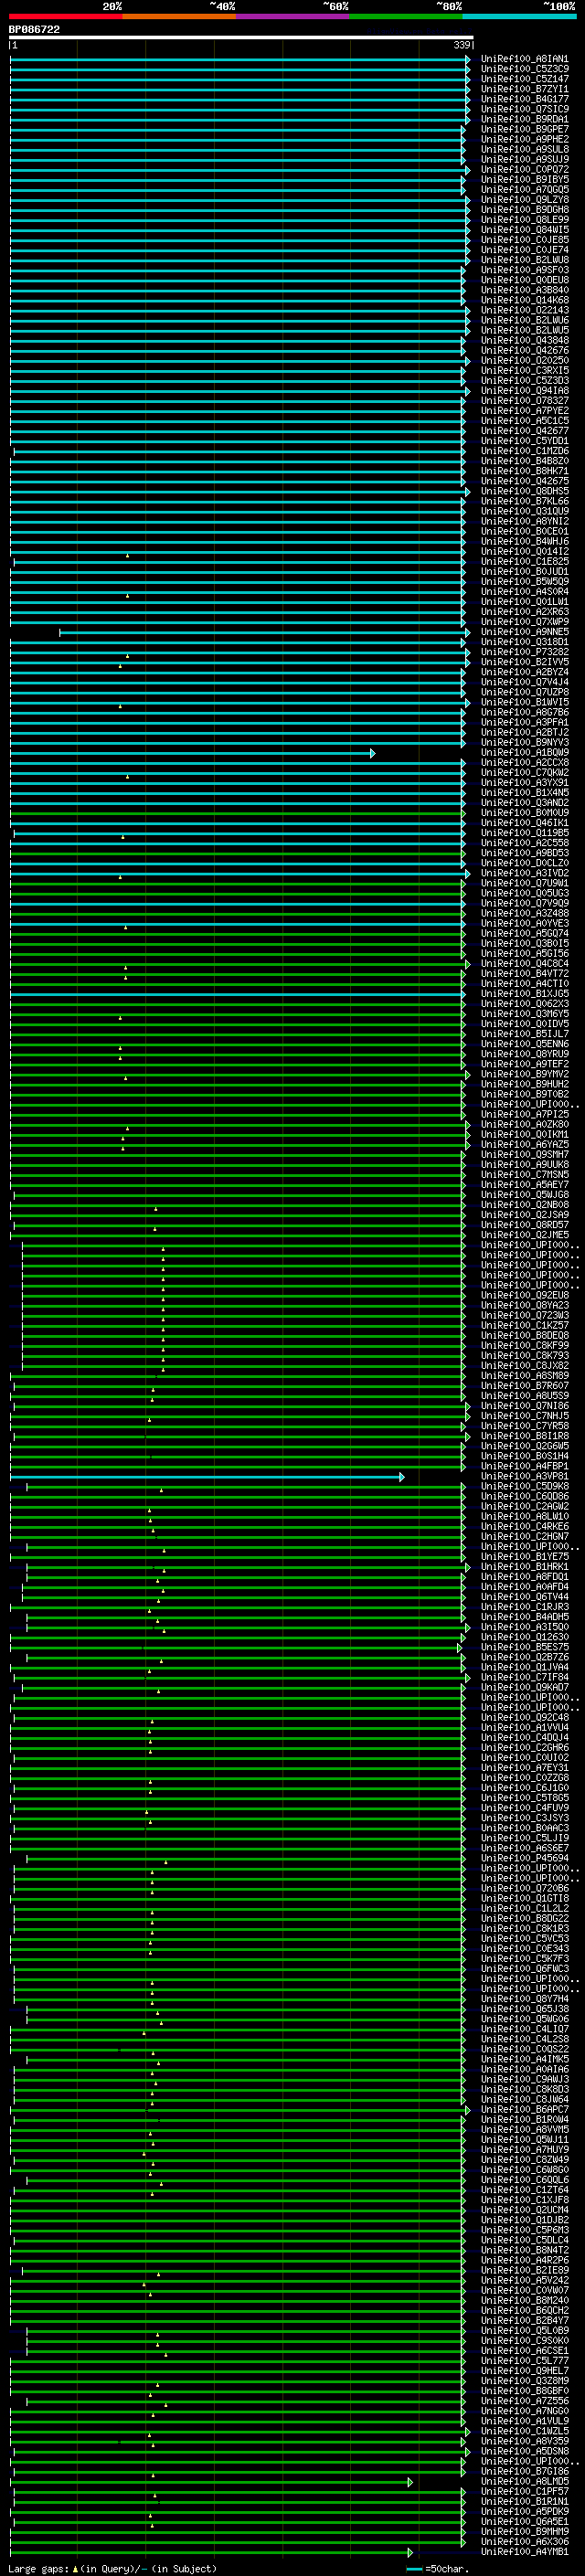This screenshot has width=585, height=2576.
Task: Select hit label UniRef100_O22143
Action: tap(524, 310)
